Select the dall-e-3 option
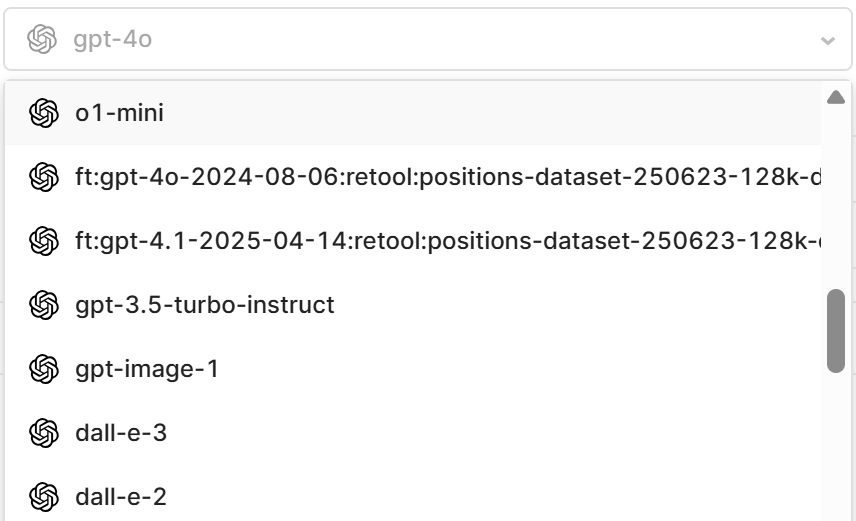The image size is (856, 521). click(x=121, y=433)
